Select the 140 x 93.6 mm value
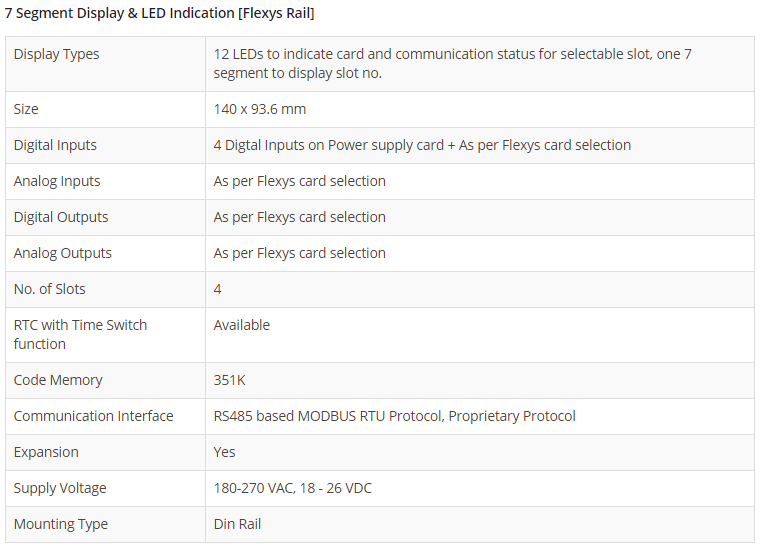This screenshot has height=551, width=760. [x=260, y=109]
